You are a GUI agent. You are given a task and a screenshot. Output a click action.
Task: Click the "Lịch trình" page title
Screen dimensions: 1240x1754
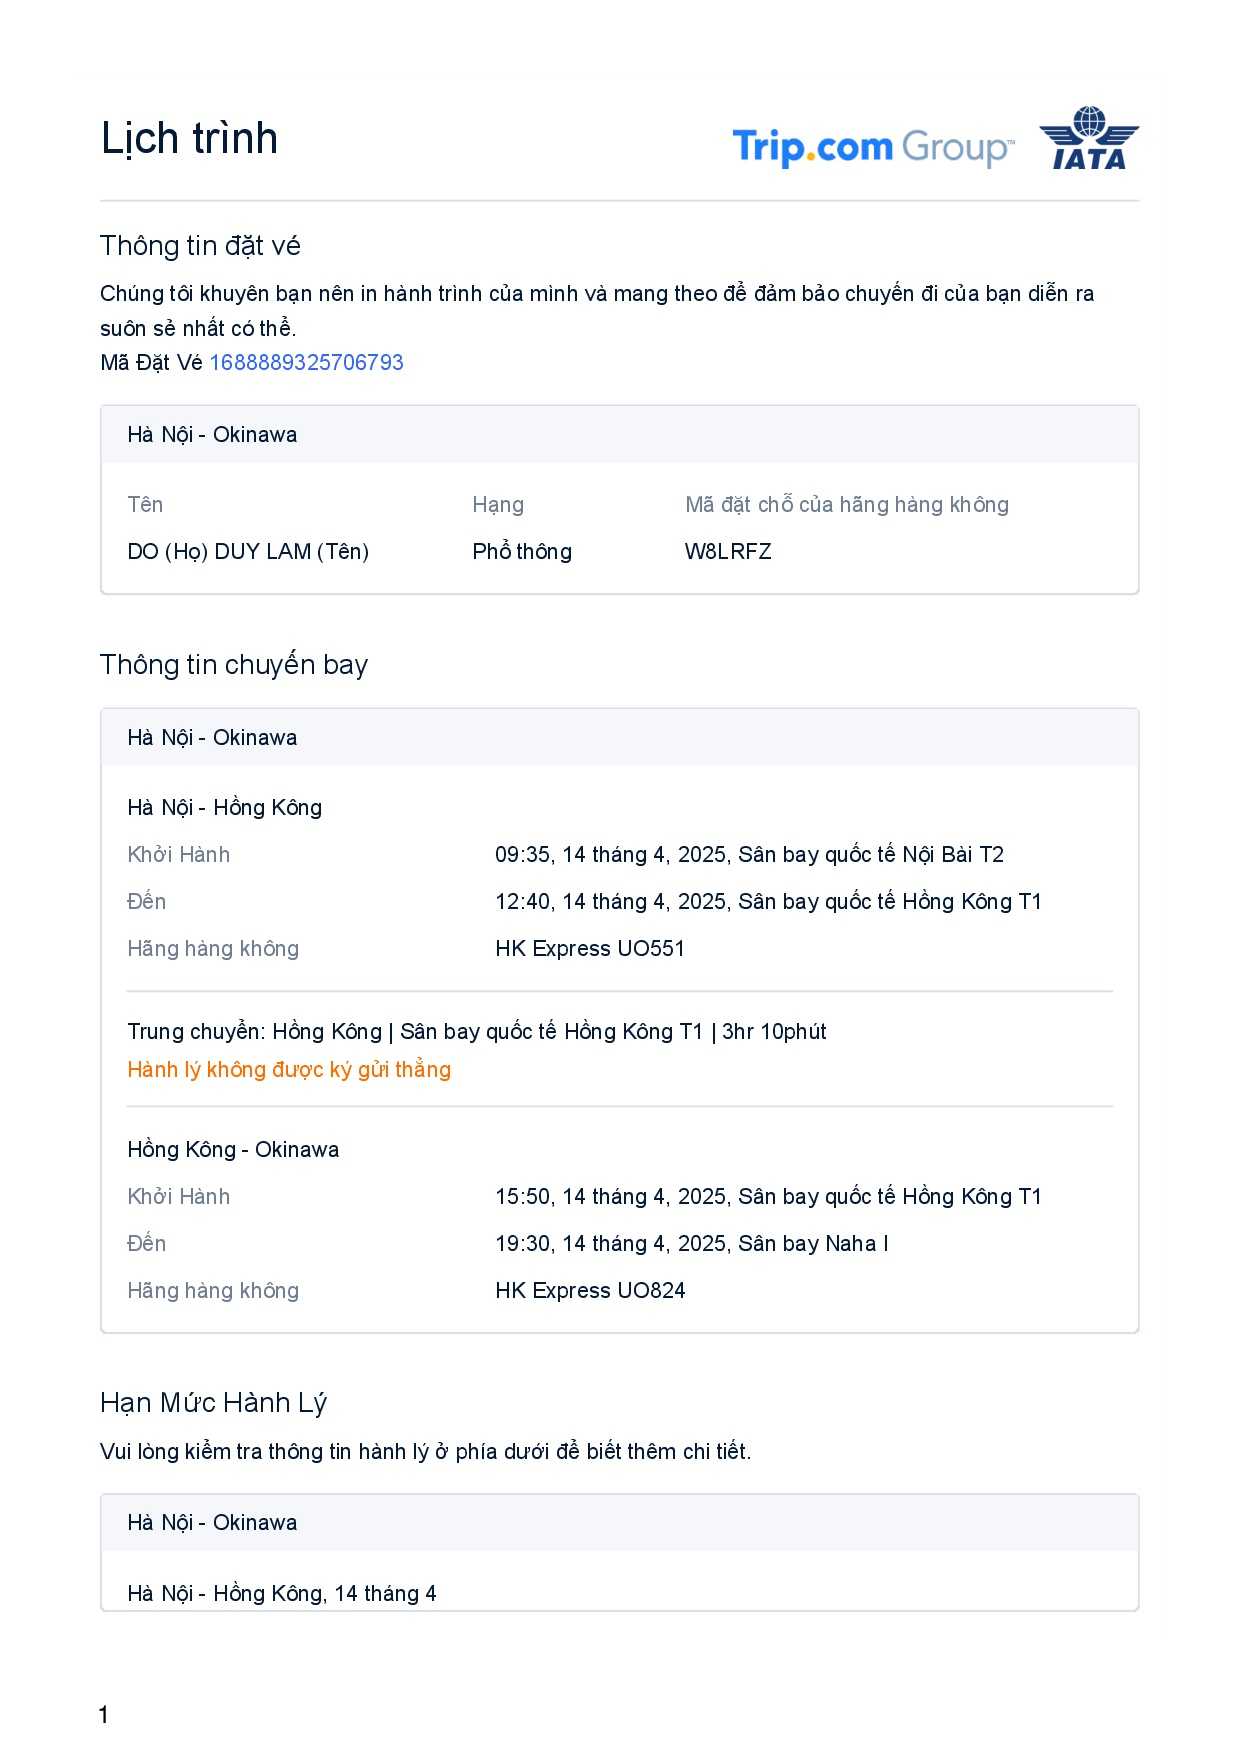point(189,139)
